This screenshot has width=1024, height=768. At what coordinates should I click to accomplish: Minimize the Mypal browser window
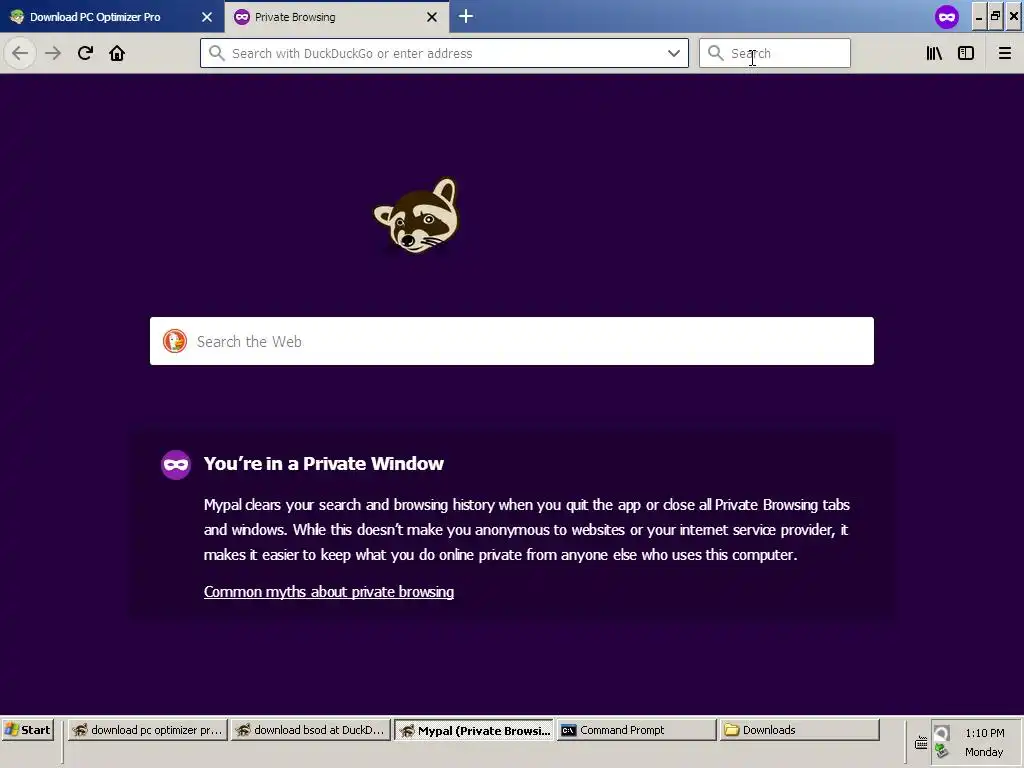click(979, 17)
